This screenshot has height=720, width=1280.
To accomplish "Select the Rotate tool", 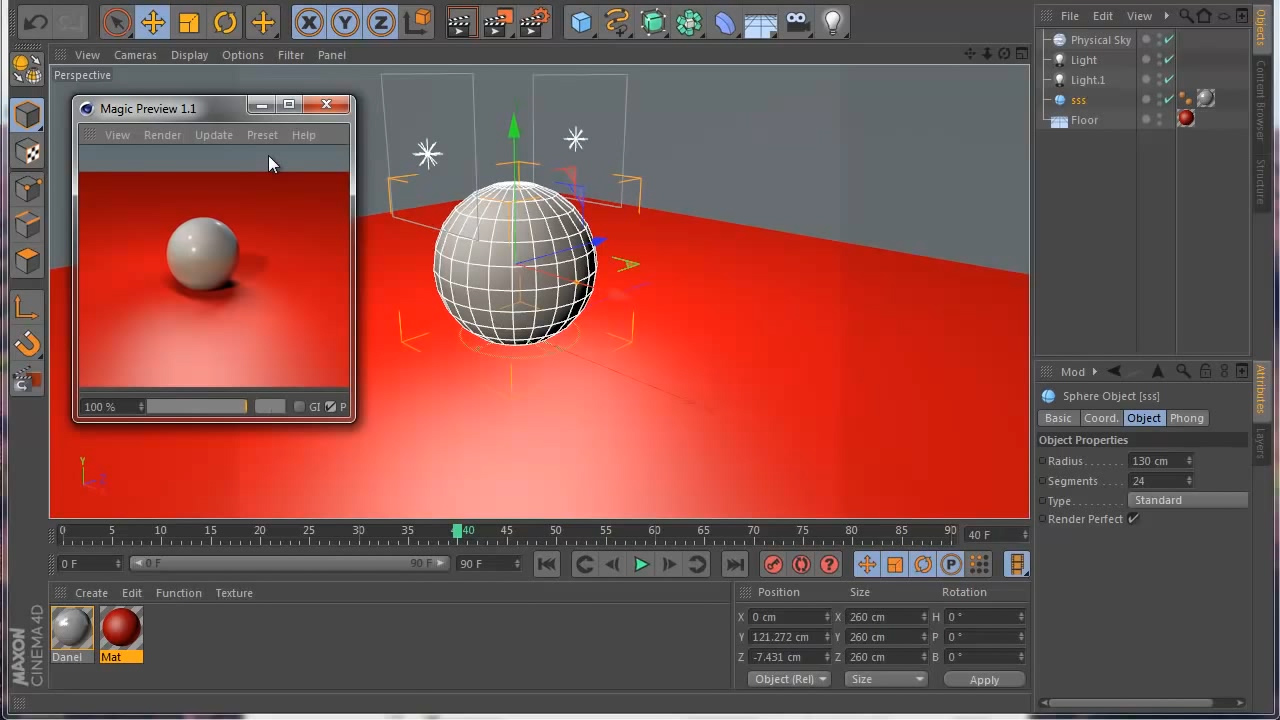I will pyautogui.click(x=225, y=22).
